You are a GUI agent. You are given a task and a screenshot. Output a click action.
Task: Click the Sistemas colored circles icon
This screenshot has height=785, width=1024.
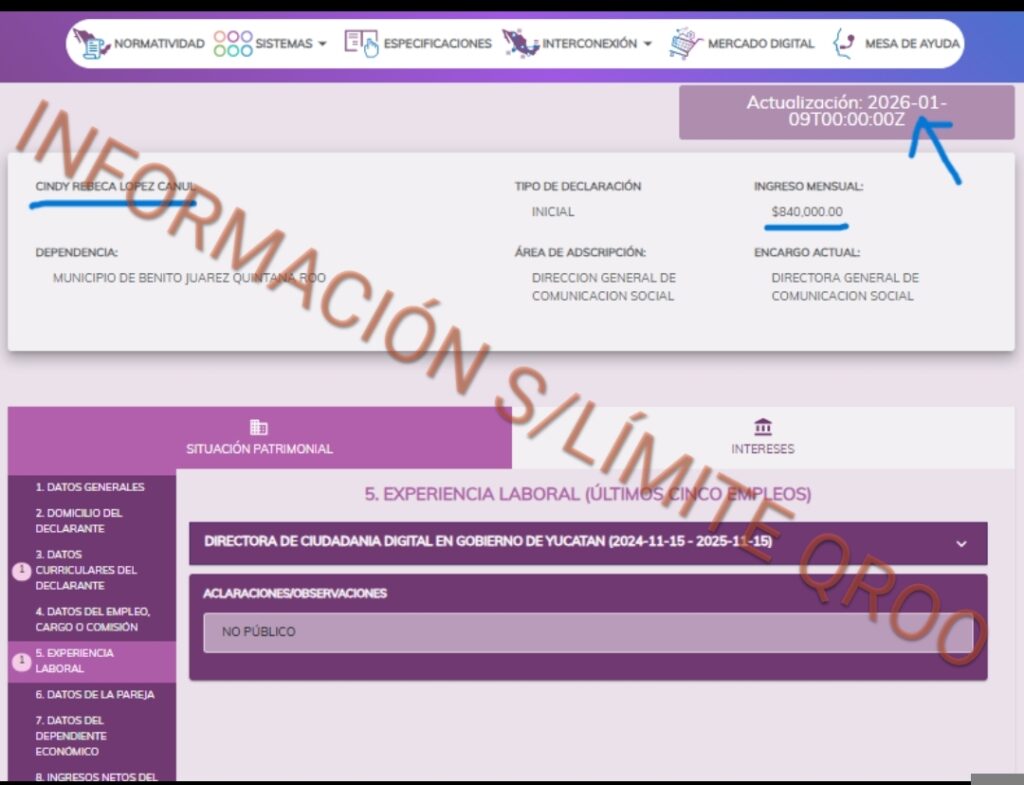tap(232, 44)
